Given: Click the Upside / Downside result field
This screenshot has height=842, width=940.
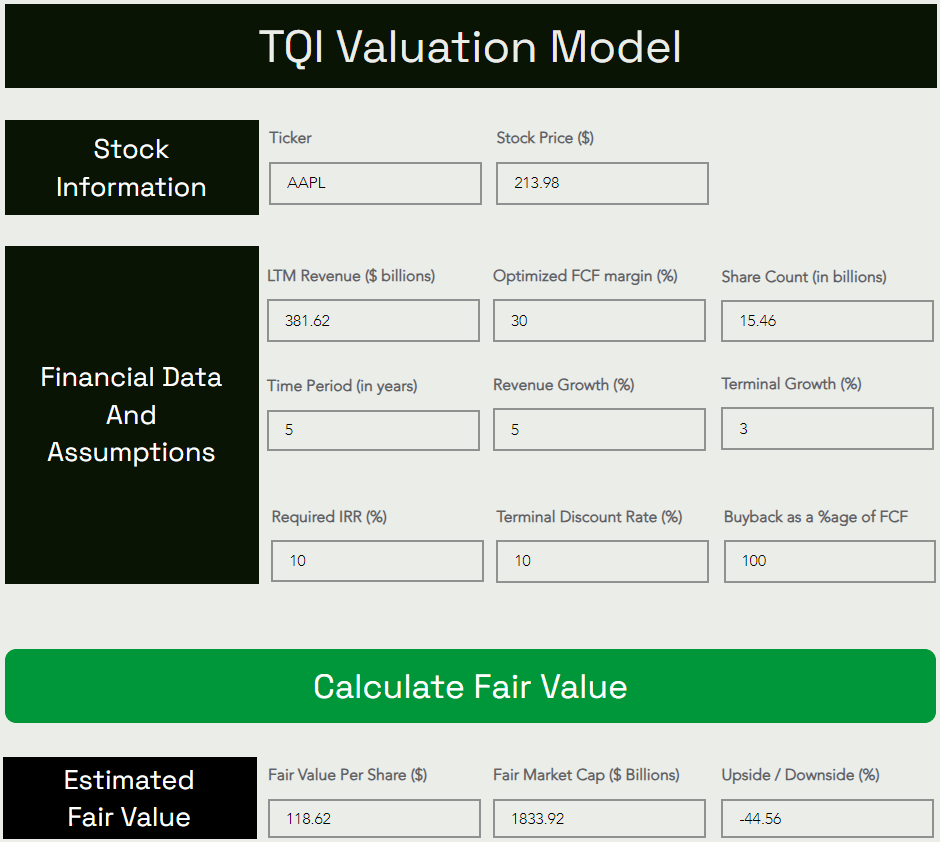Looking at the screenshot, I should 827,819.
